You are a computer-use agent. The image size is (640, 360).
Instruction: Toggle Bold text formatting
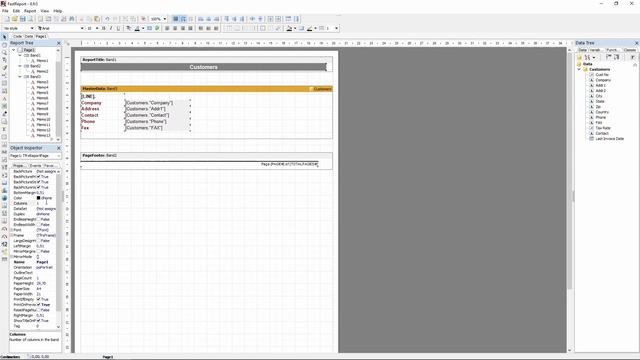tap(103, 28)
